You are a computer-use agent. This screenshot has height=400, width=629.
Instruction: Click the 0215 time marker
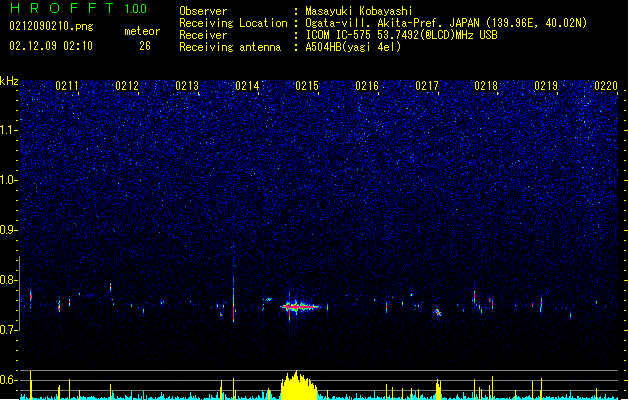(307, 86)
